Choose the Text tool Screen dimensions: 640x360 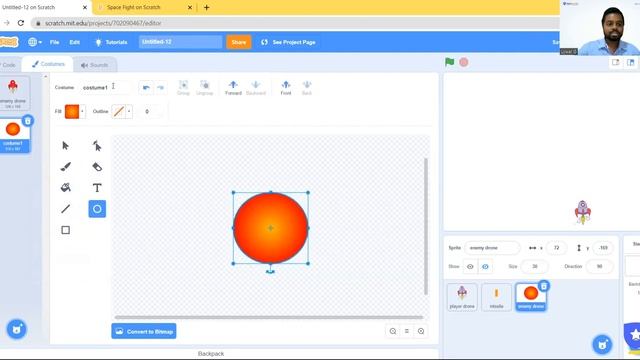tap(97, 188)
